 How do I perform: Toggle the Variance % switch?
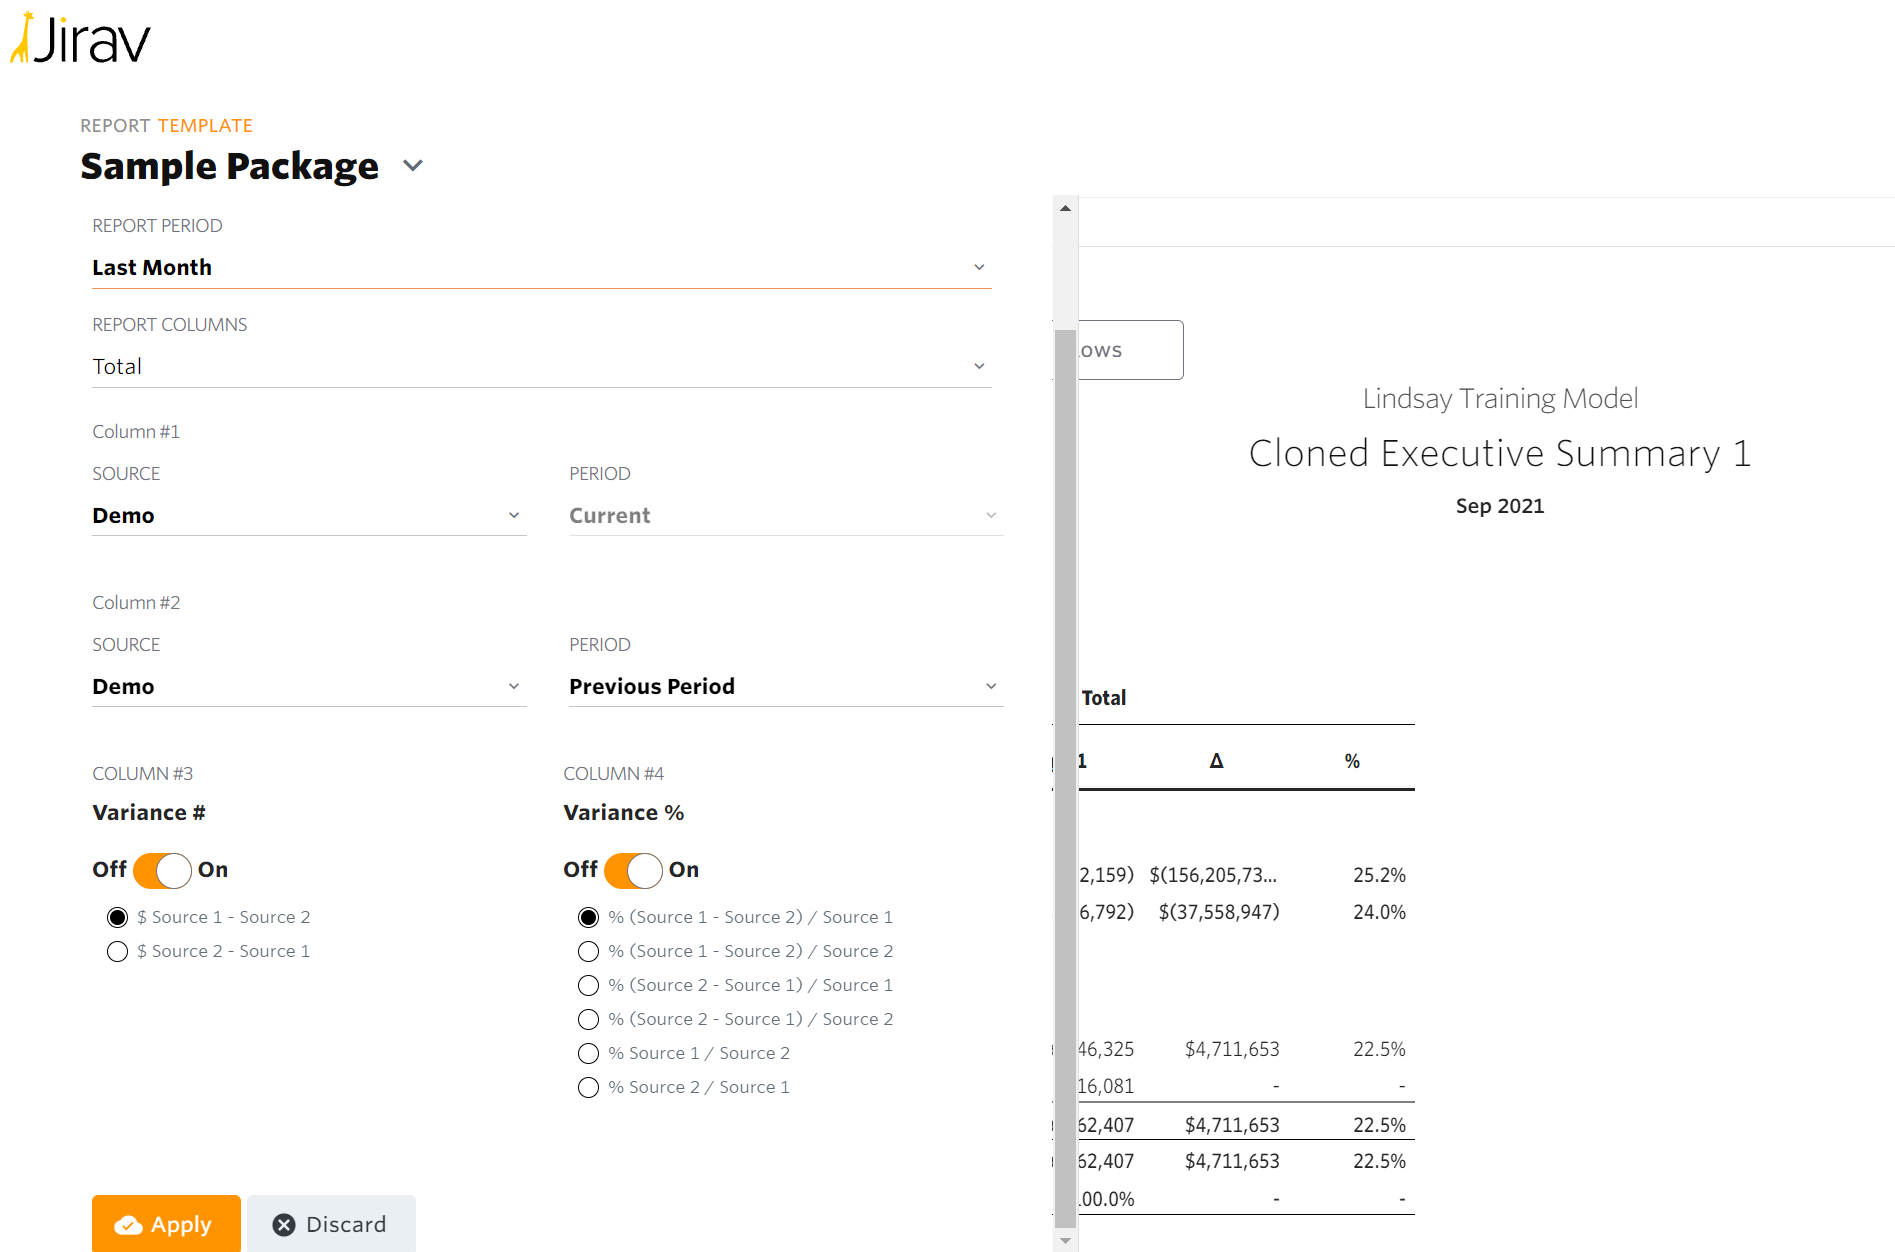633,870
